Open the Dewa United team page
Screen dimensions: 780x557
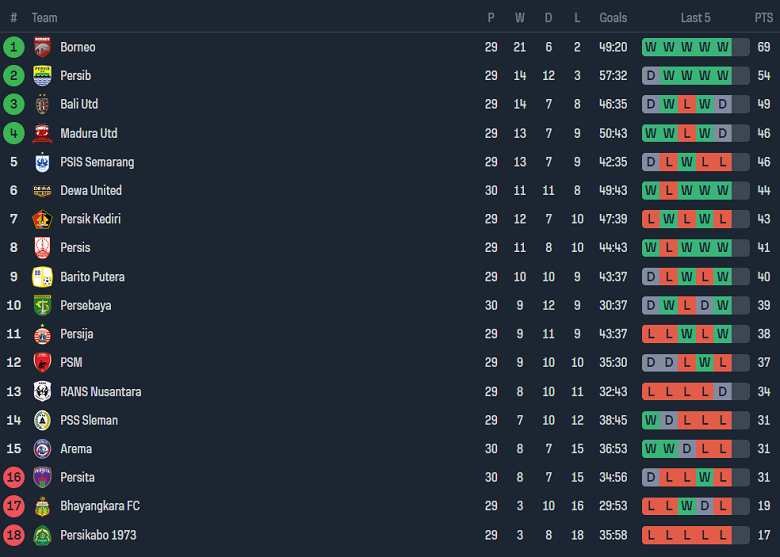91,190
